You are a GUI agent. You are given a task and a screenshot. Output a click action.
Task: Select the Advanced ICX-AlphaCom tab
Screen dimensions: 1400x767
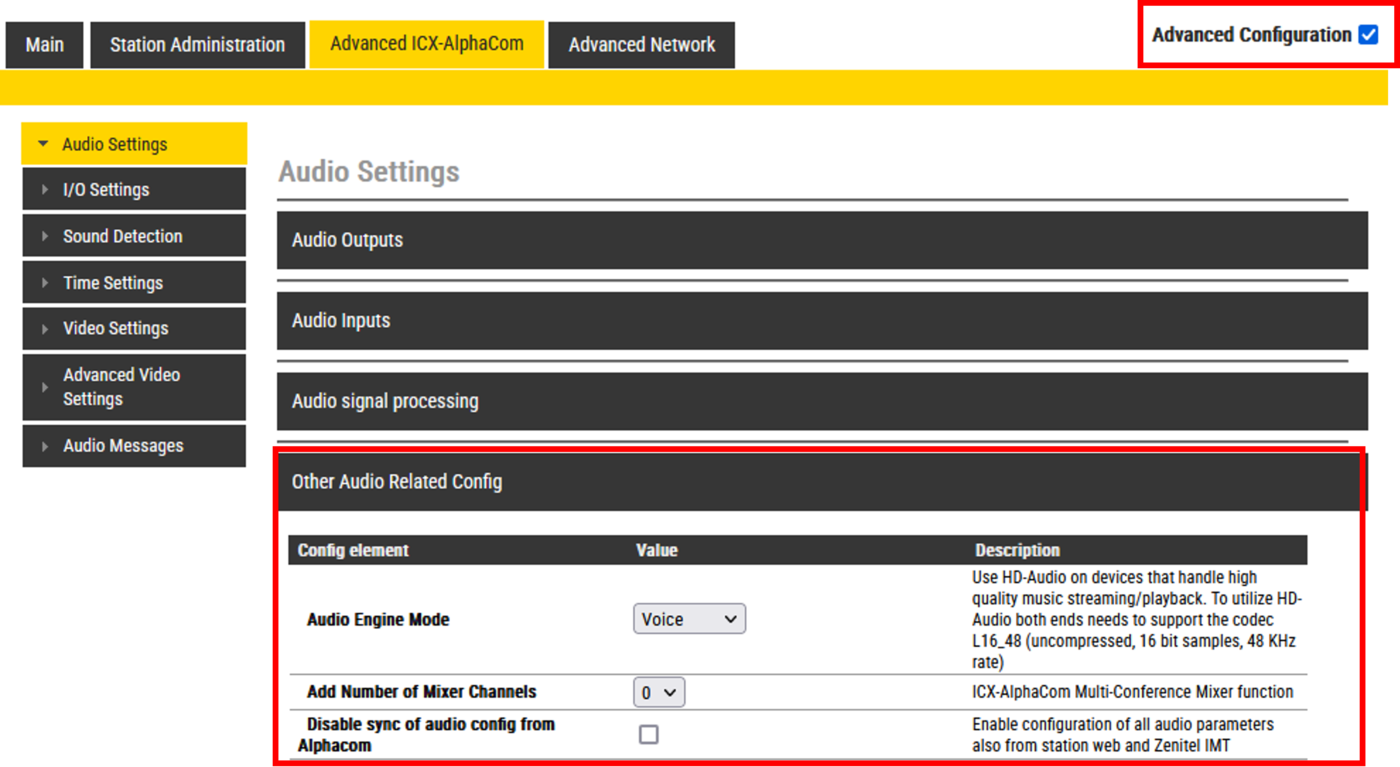[x=426, y=44]
